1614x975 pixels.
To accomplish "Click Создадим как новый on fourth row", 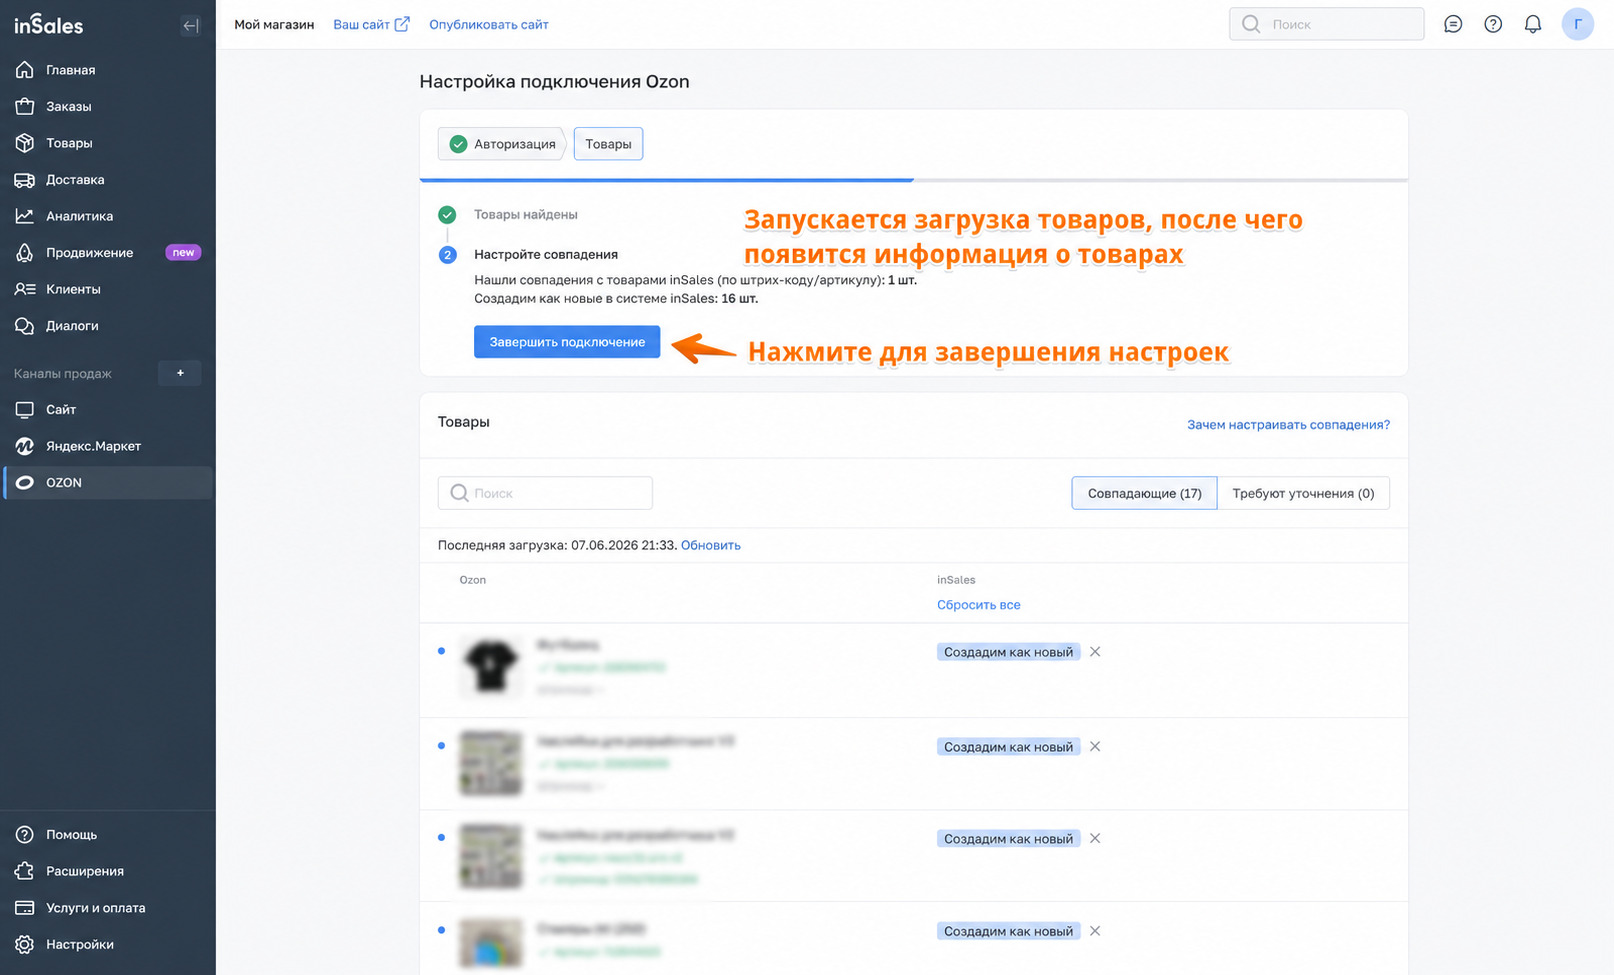I will (x=1008, y=931).
